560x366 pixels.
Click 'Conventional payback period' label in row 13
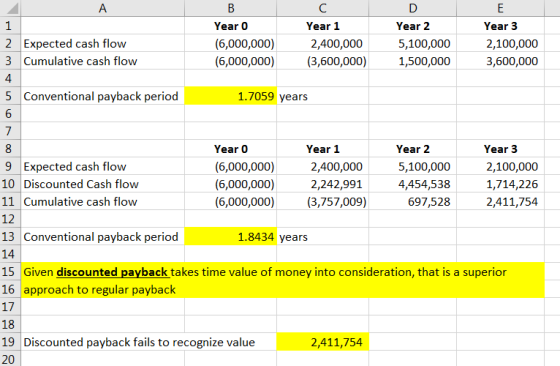101,237
